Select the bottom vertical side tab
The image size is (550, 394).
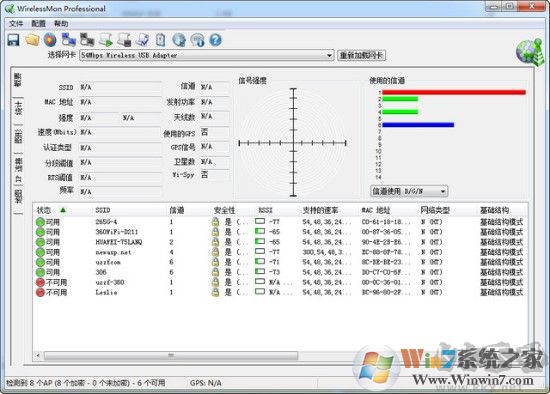click(x=18, y=196)
